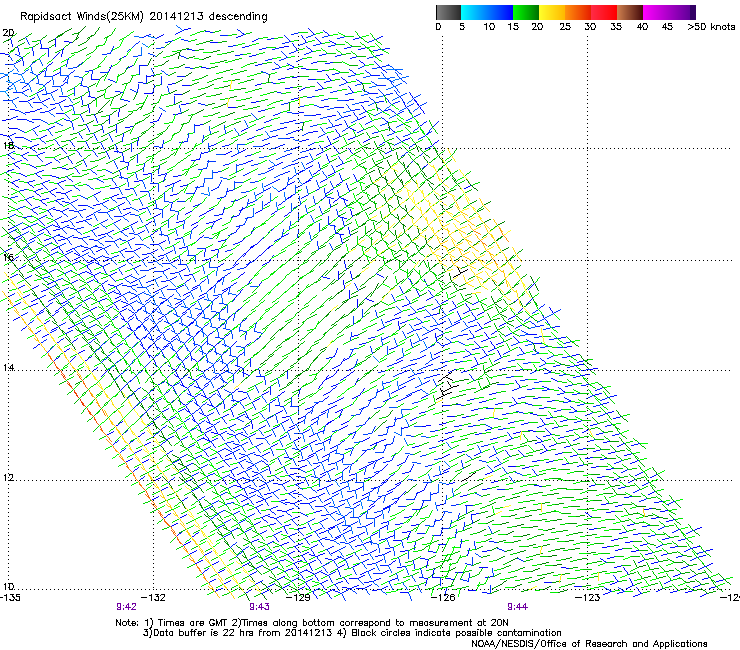The image size is (740, 650).
Task: Click the title 'Rapidscat Winds(25KM) 20141213 descending'
Action: [143, 16]
